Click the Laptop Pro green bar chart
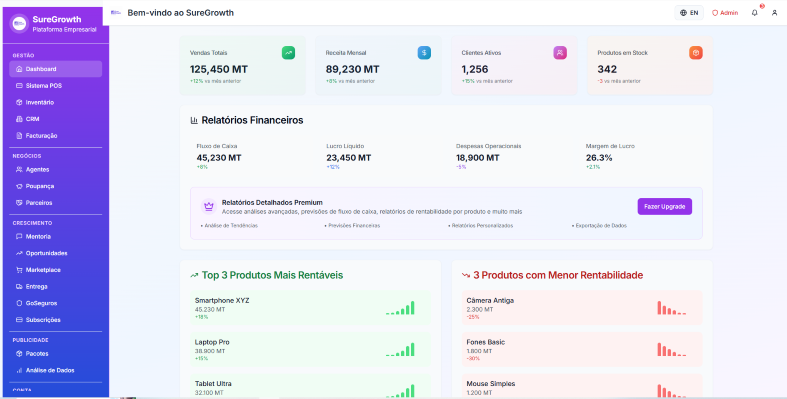This screenshot has width=787, height=399. point(400,349)
